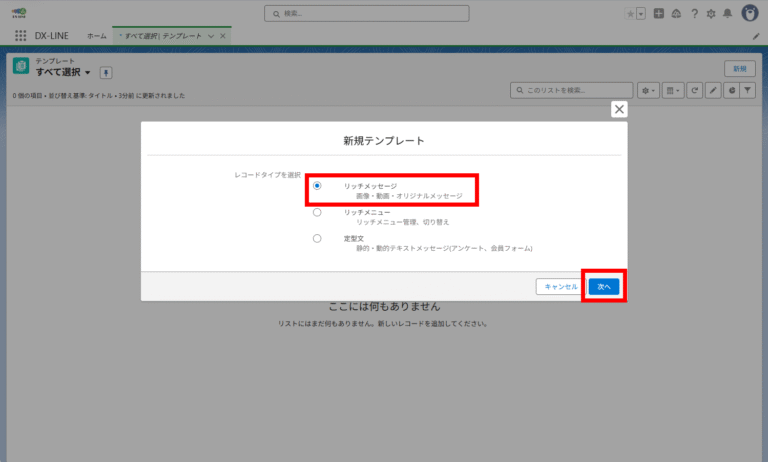Switch to the ホーム tab
Viewport: 768px width, 462px height.
click(97, 35)
